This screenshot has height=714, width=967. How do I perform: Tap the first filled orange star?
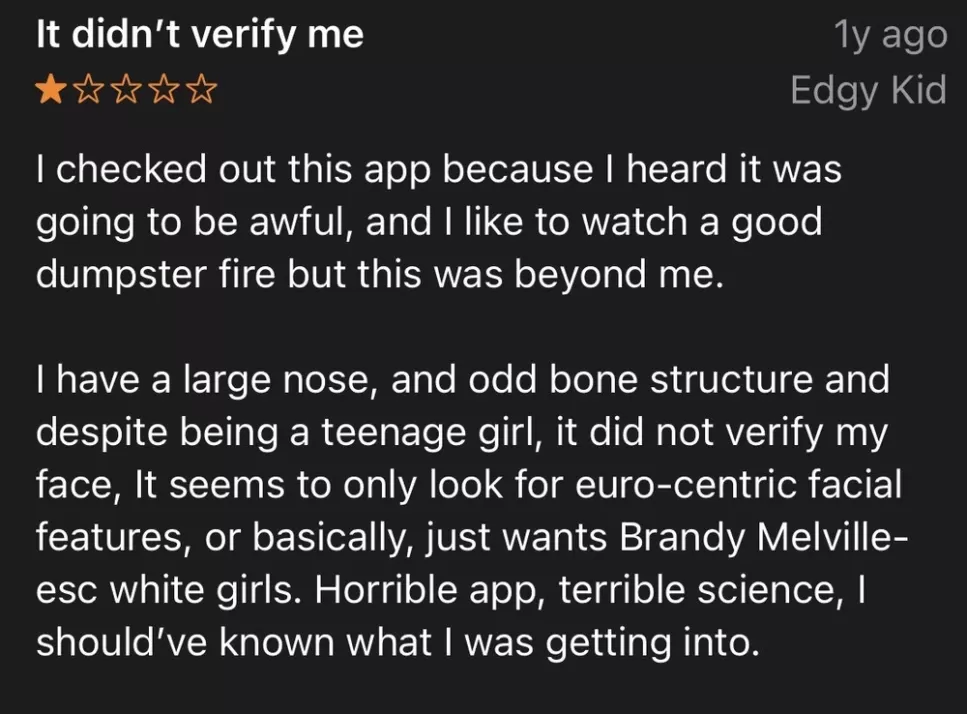(x=48, y=93)
